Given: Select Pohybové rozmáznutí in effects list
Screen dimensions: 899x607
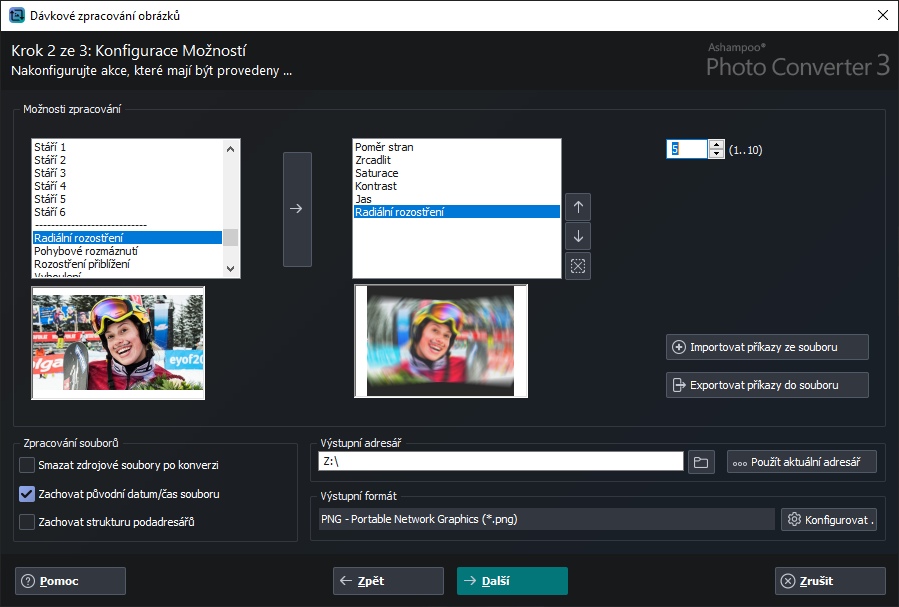Looking at the screenshot, I should tap(86, 251).
